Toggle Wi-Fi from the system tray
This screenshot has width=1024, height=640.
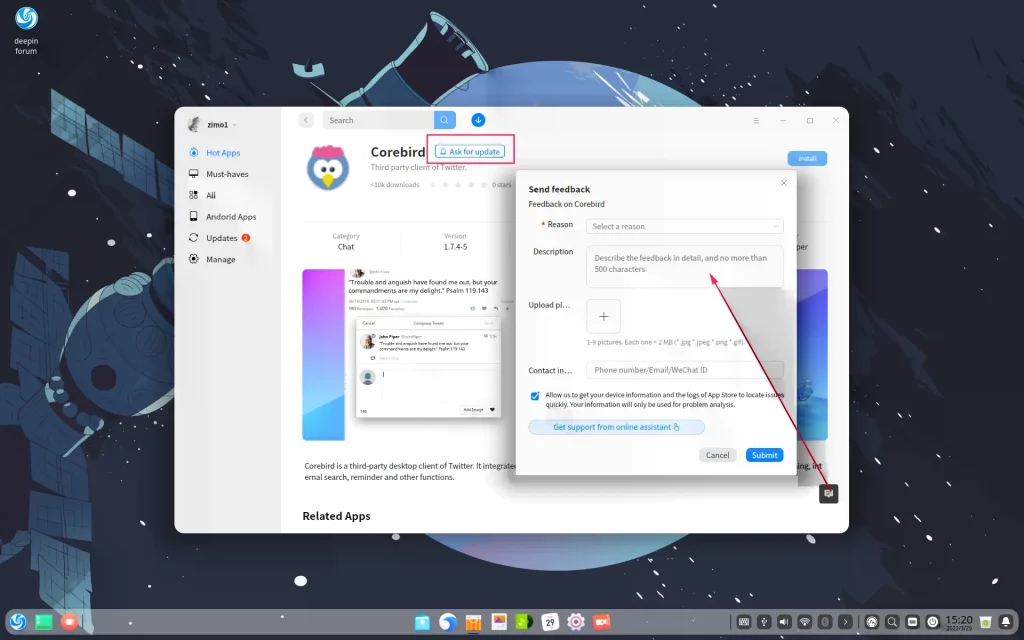[804, 621]
